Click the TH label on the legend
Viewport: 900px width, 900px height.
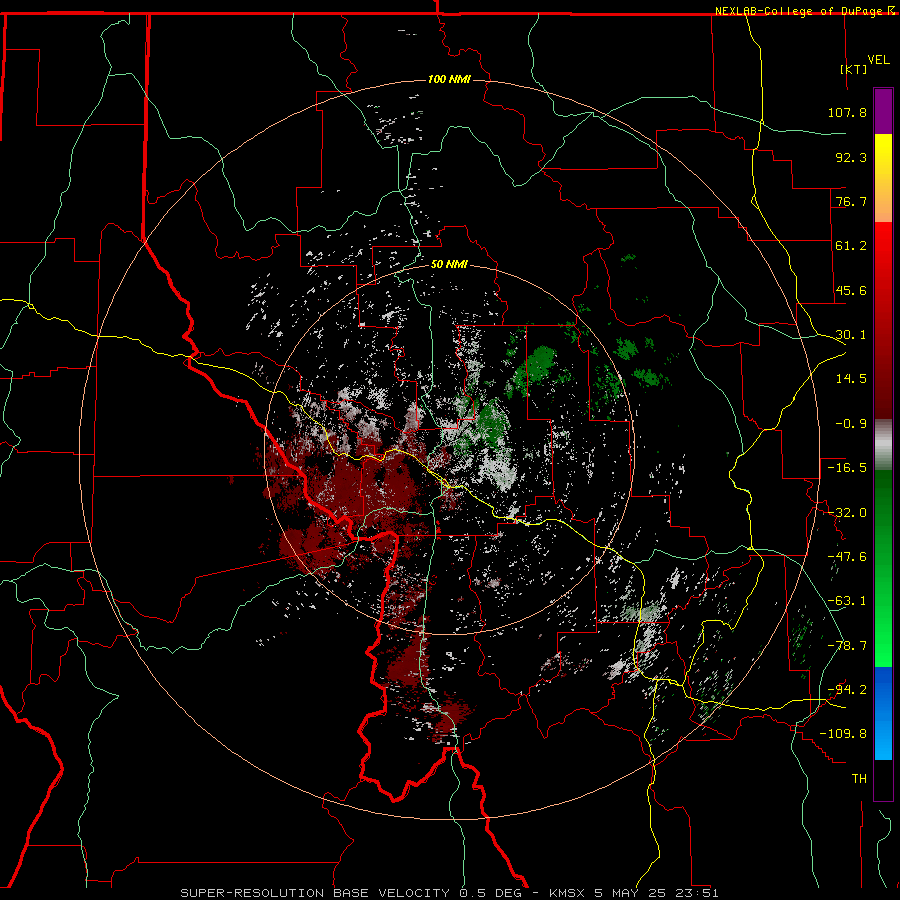(859, 779)
